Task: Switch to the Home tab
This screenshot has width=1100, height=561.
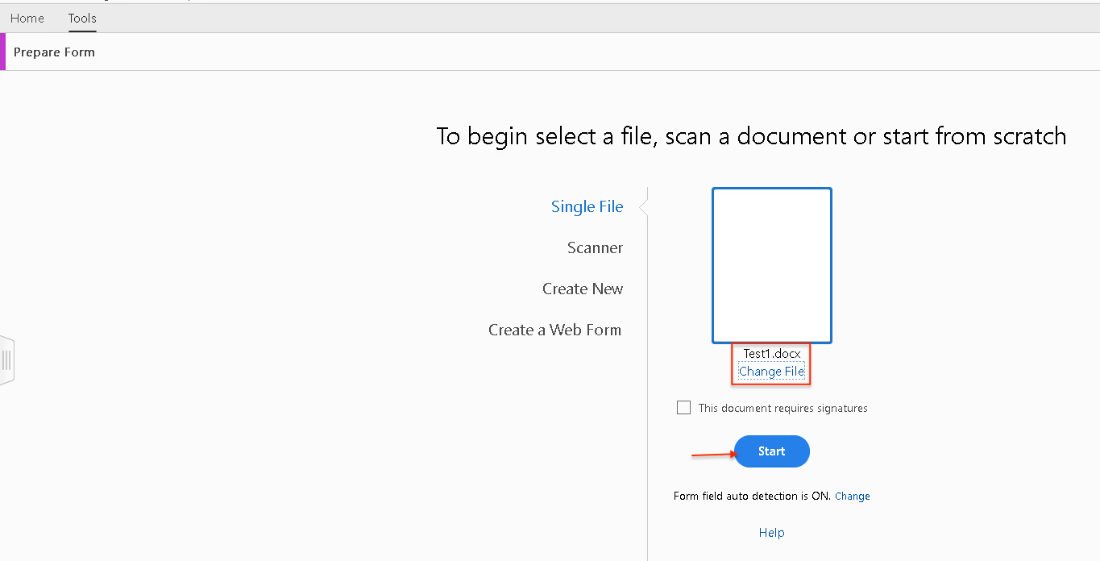Action: pos(27,18)
